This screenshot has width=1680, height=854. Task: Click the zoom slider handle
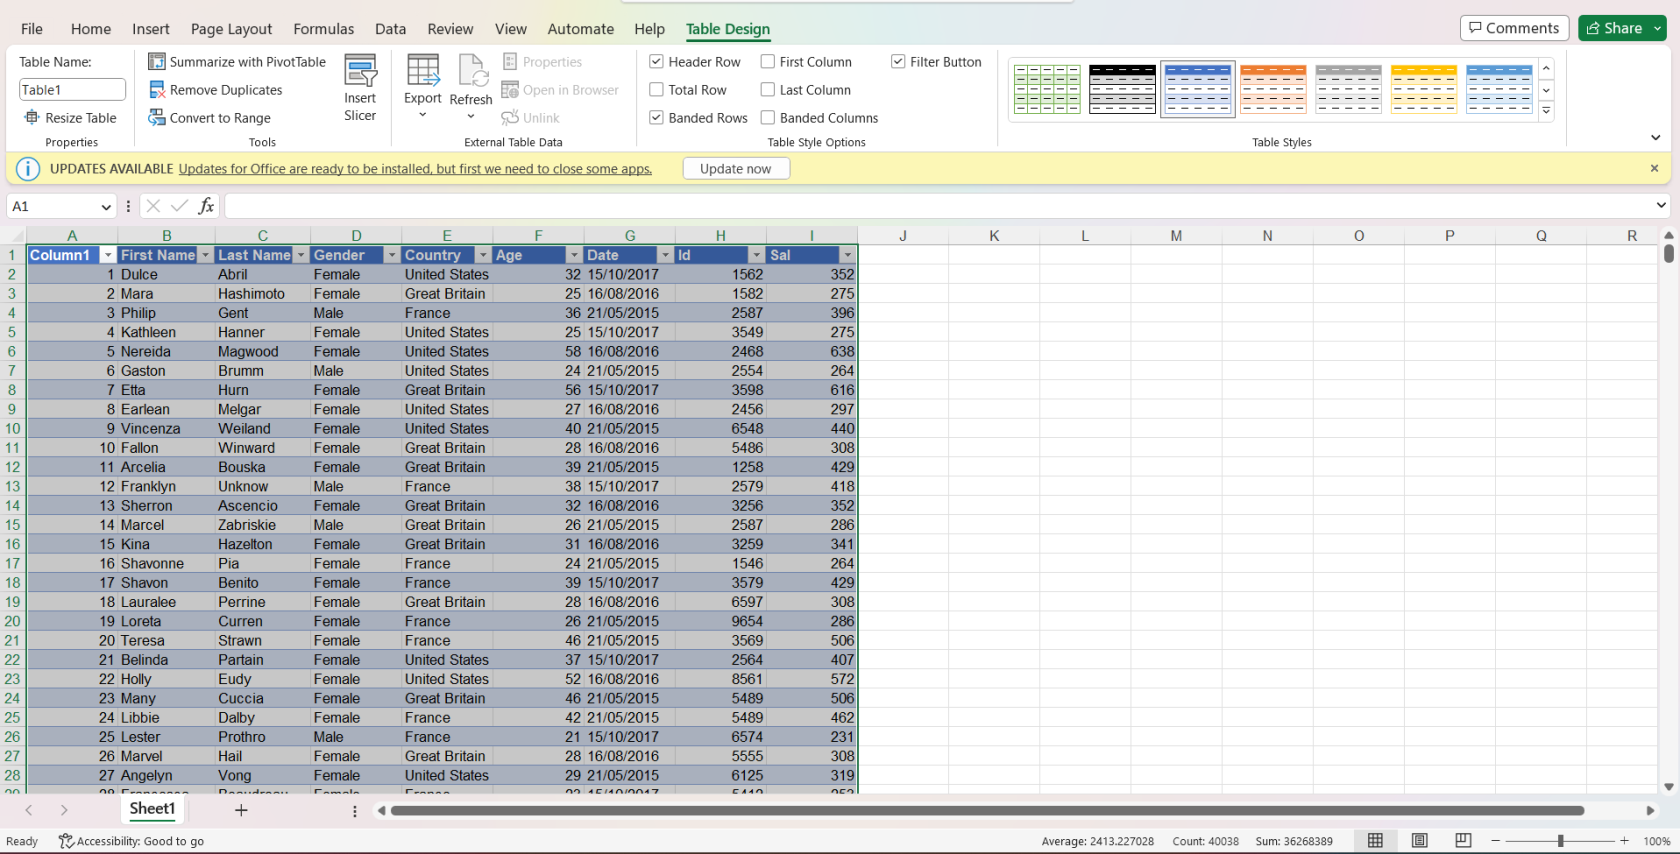[1560, 841]
